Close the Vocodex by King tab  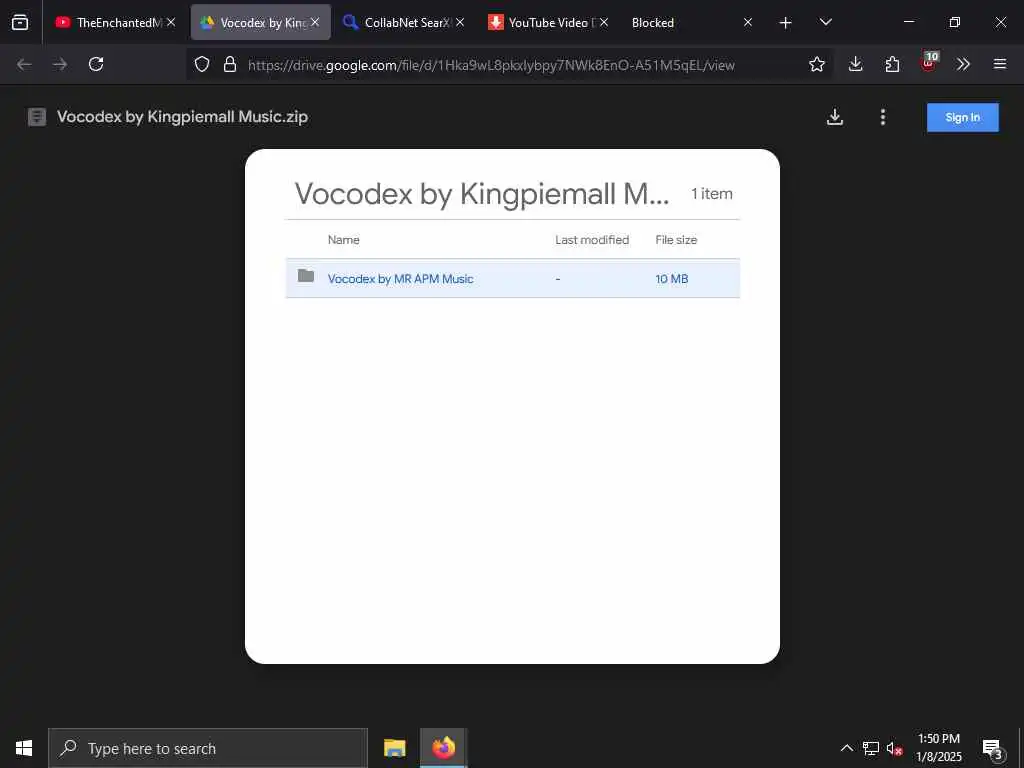click(x=315, y=22)
